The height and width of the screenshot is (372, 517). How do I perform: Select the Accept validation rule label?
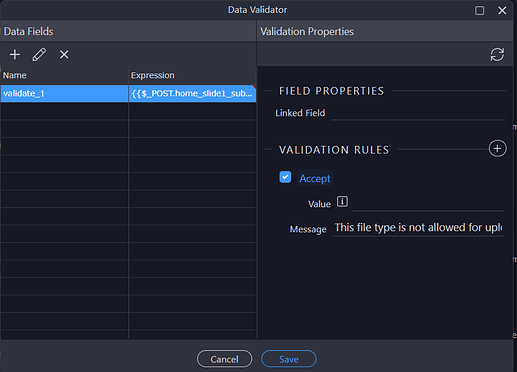[x=315, y=178]
